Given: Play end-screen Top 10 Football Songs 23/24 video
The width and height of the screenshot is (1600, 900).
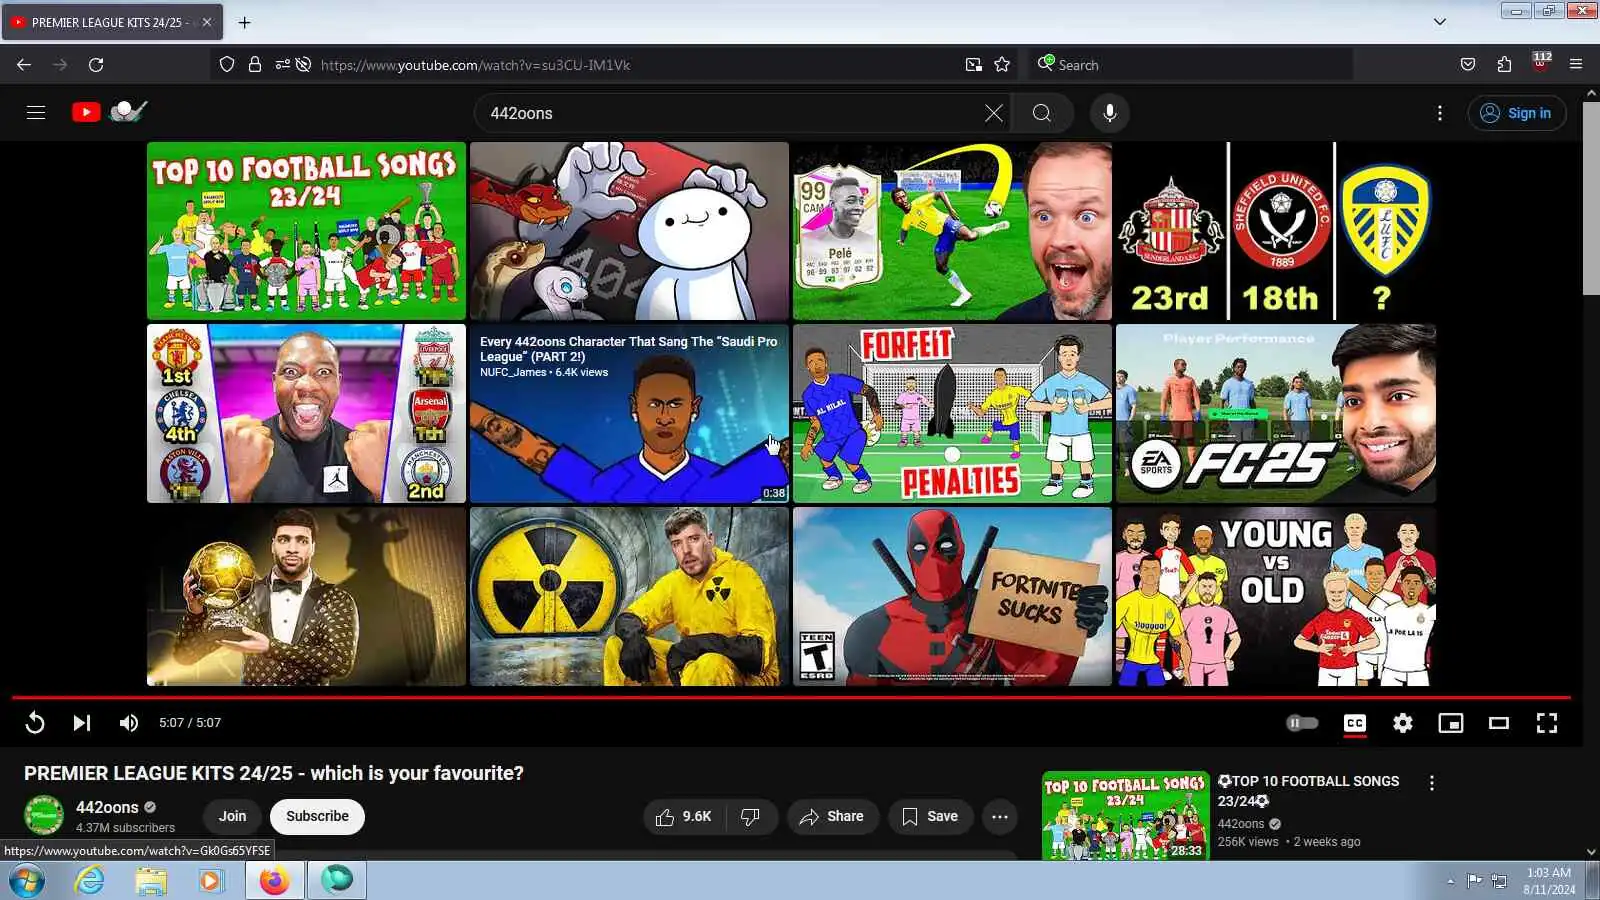Looking at the screenshot, I should [x=306, y=231].
